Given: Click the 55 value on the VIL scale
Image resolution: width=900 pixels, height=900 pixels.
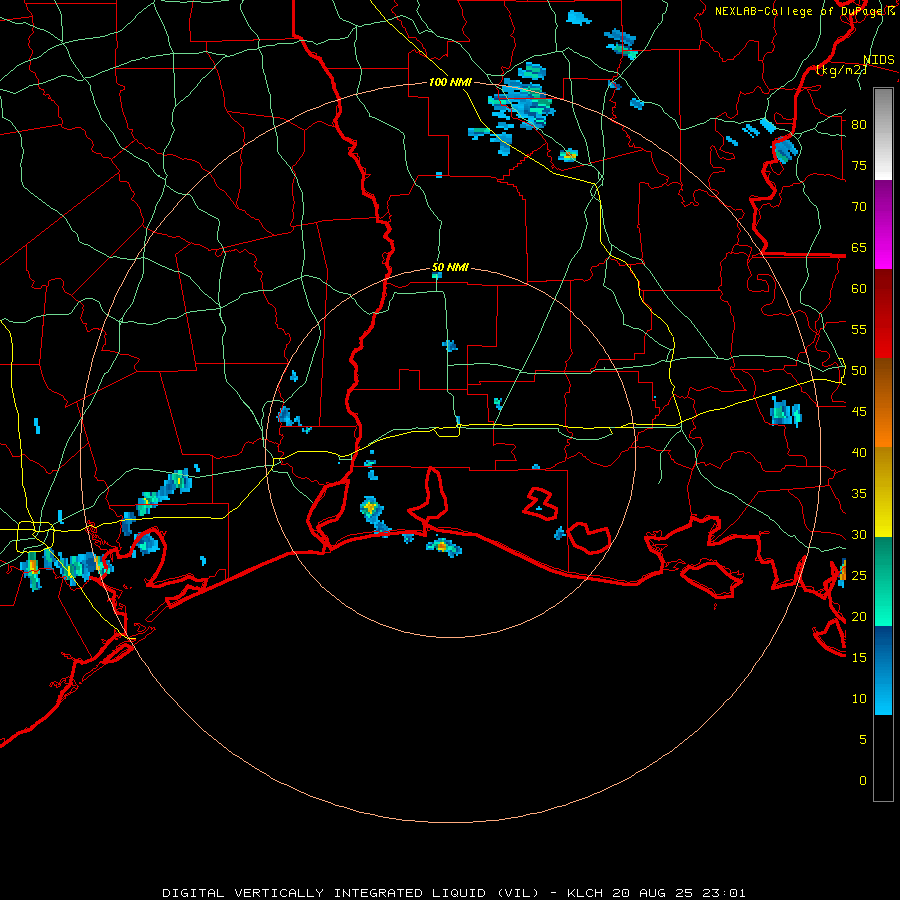Looking at the screenshot, I should [x=859, y=329].
